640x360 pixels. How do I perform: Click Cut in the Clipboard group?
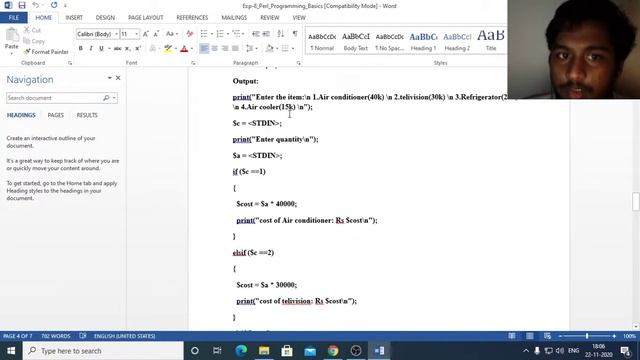[x=32, y=30]
